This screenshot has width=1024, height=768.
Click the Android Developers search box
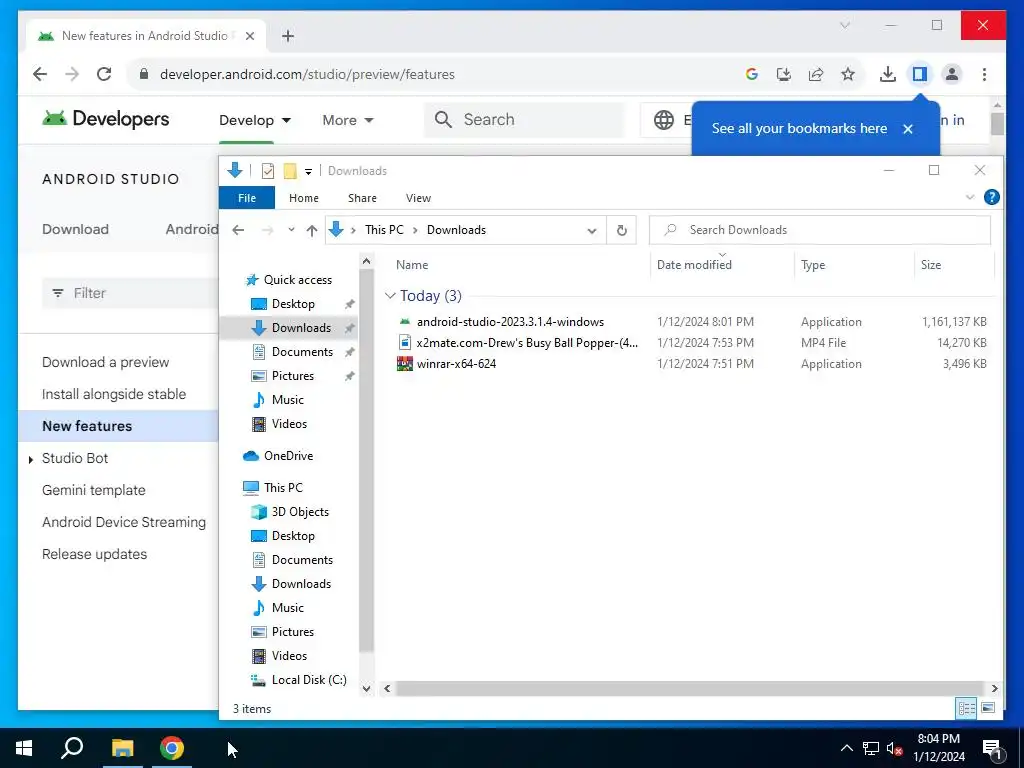click(x=524, y=120)
